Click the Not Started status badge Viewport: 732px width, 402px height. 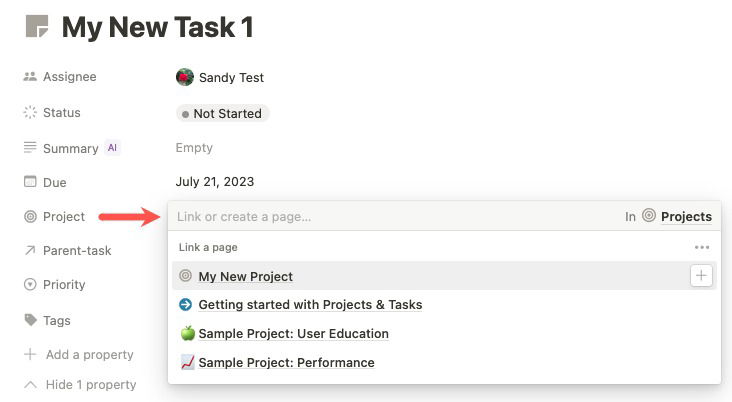tap(222, 113)
